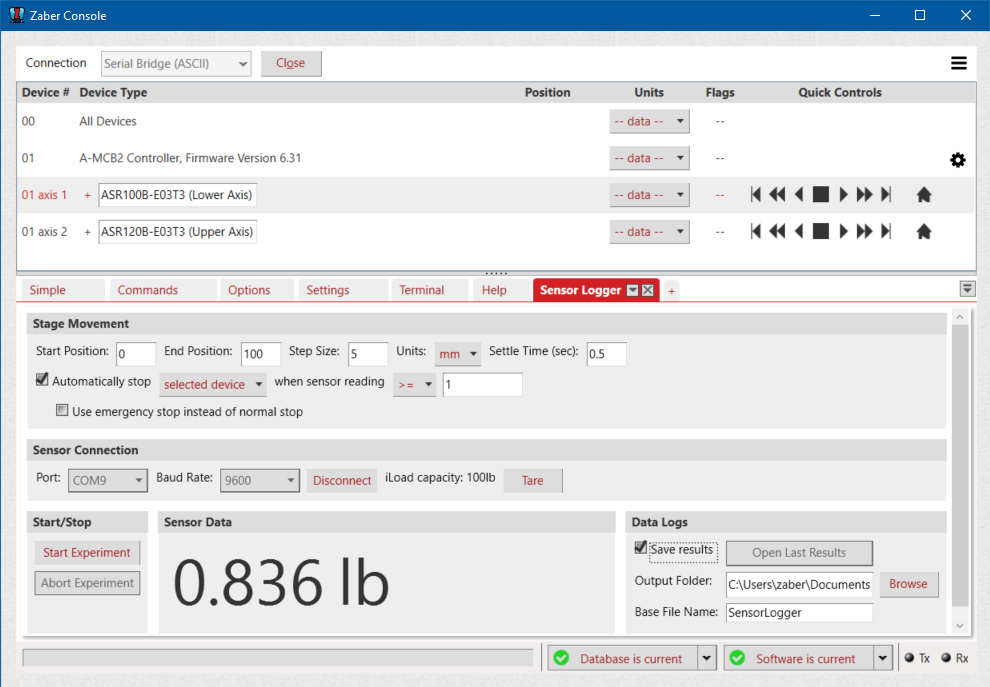Click the Disconnect sensor button
990x687 pixels.
point(342,481)
